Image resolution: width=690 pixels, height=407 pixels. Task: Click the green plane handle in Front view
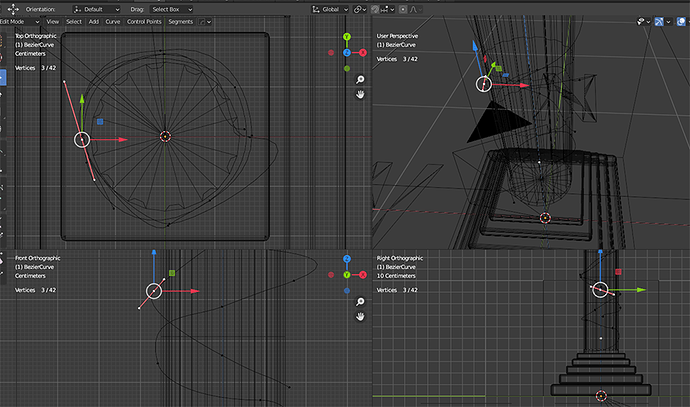point(172,273)
